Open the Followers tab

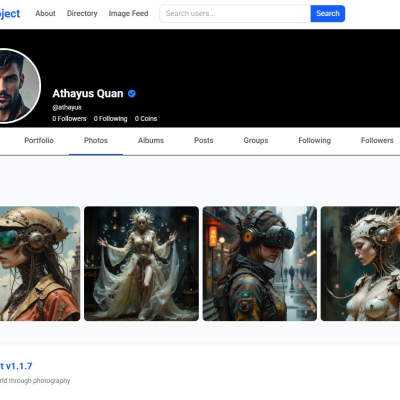coord(377,140)
